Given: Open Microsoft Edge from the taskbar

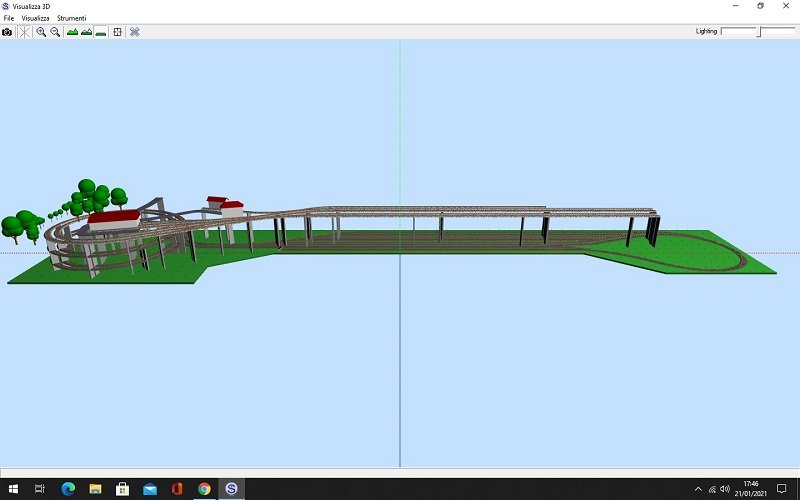Looking at the screenshot, I should [x=68, y=489].
